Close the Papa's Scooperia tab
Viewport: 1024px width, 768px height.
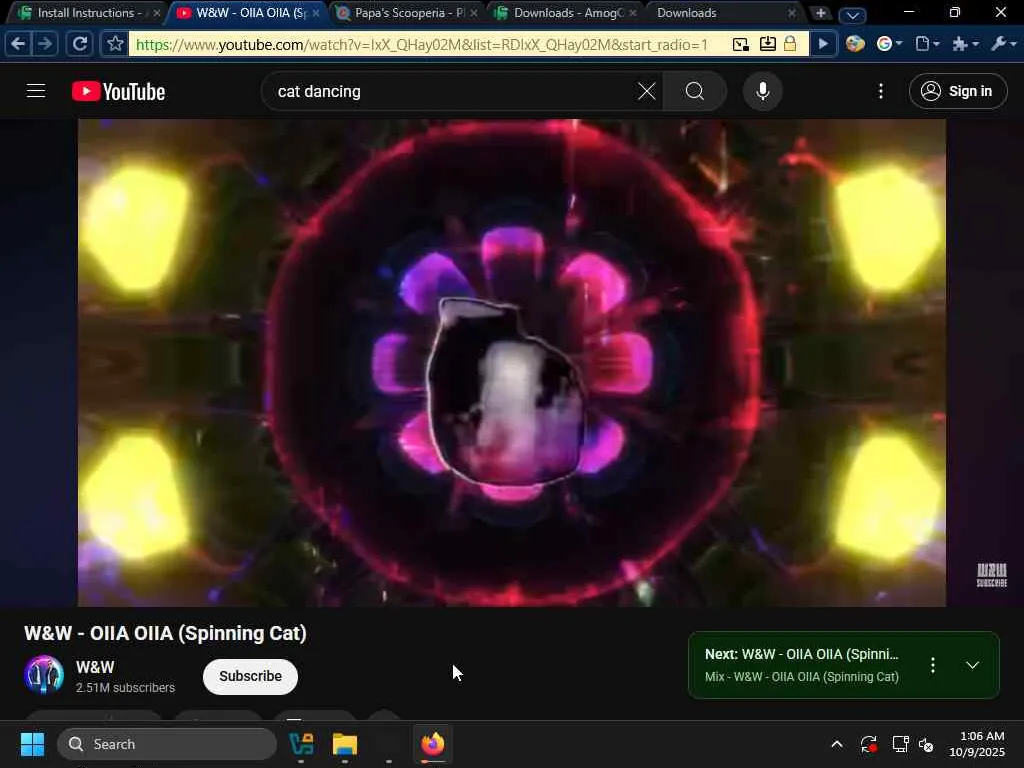coord(474,13)
